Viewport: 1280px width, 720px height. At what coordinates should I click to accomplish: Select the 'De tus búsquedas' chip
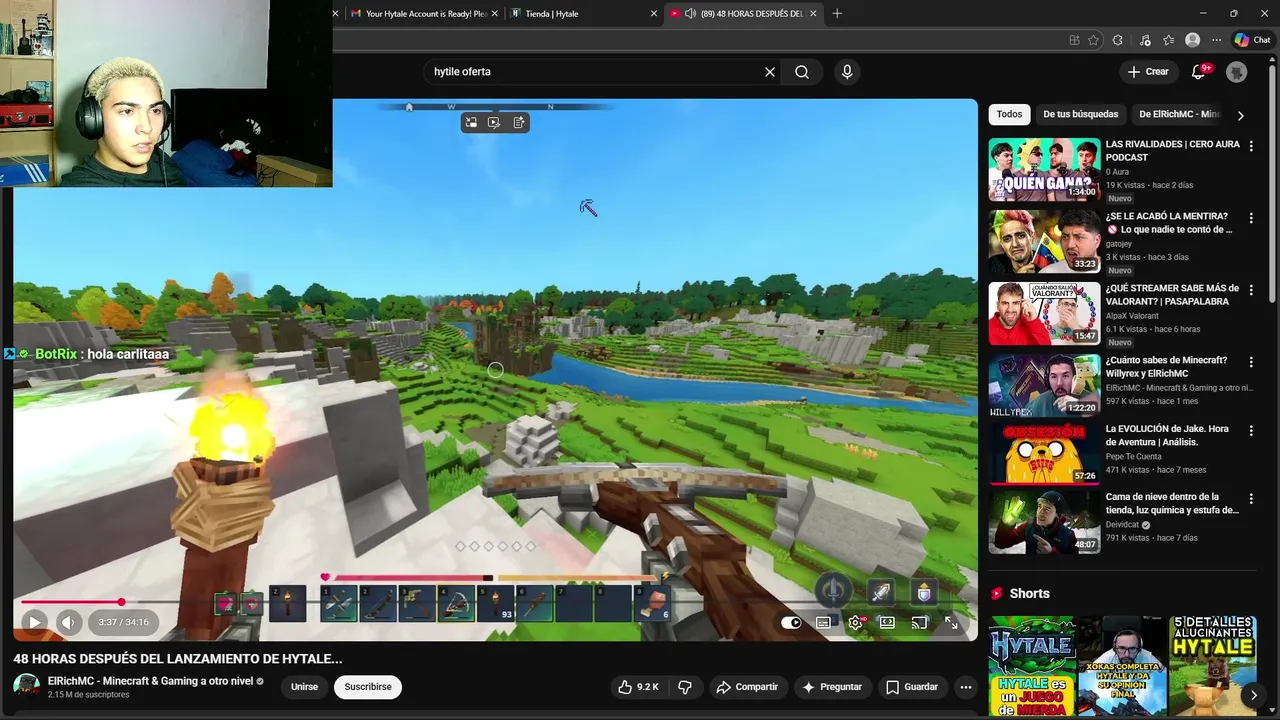[x=1081, y=114]
